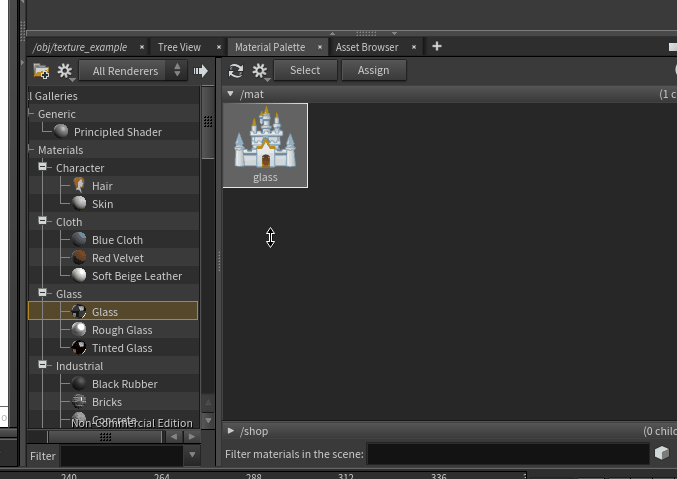Collapse the Cloth category in gallery tree
677x479 pixels.
tap(43, 221)
